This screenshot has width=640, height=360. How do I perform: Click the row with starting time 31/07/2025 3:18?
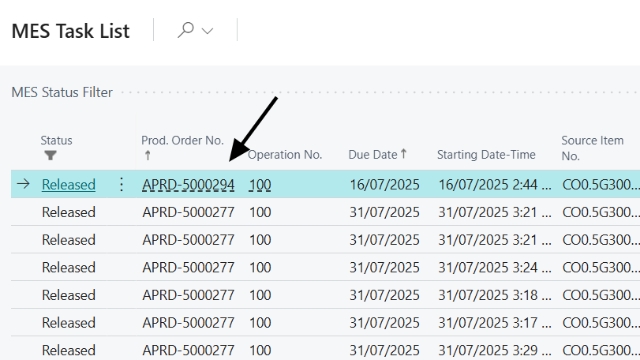pos(325,295)
